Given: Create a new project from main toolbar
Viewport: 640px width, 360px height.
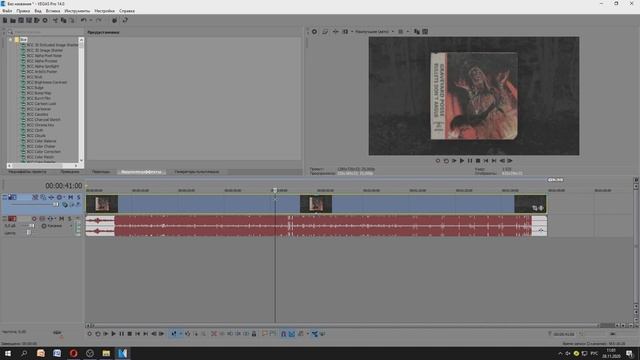Looking at the screenshot, I should [x=5, y=20].
